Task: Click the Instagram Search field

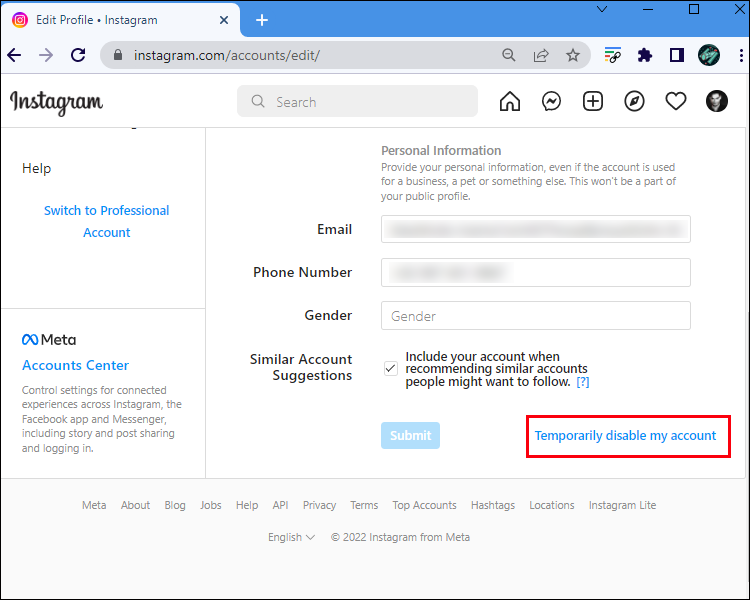Action: pos(357,101)
